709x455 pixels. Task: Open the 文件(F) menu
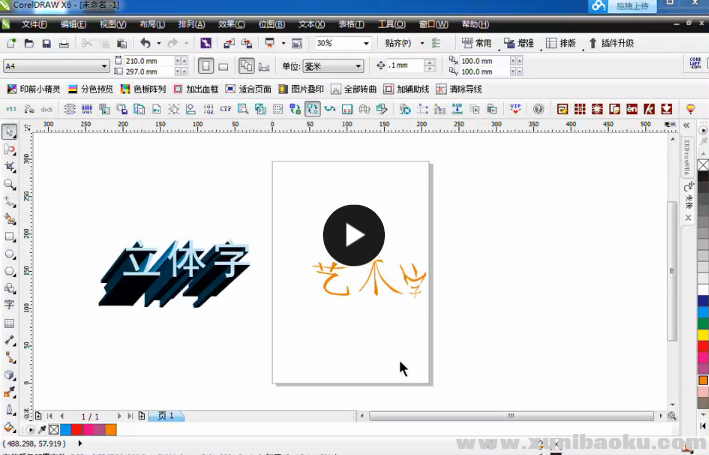coord(34,22)
